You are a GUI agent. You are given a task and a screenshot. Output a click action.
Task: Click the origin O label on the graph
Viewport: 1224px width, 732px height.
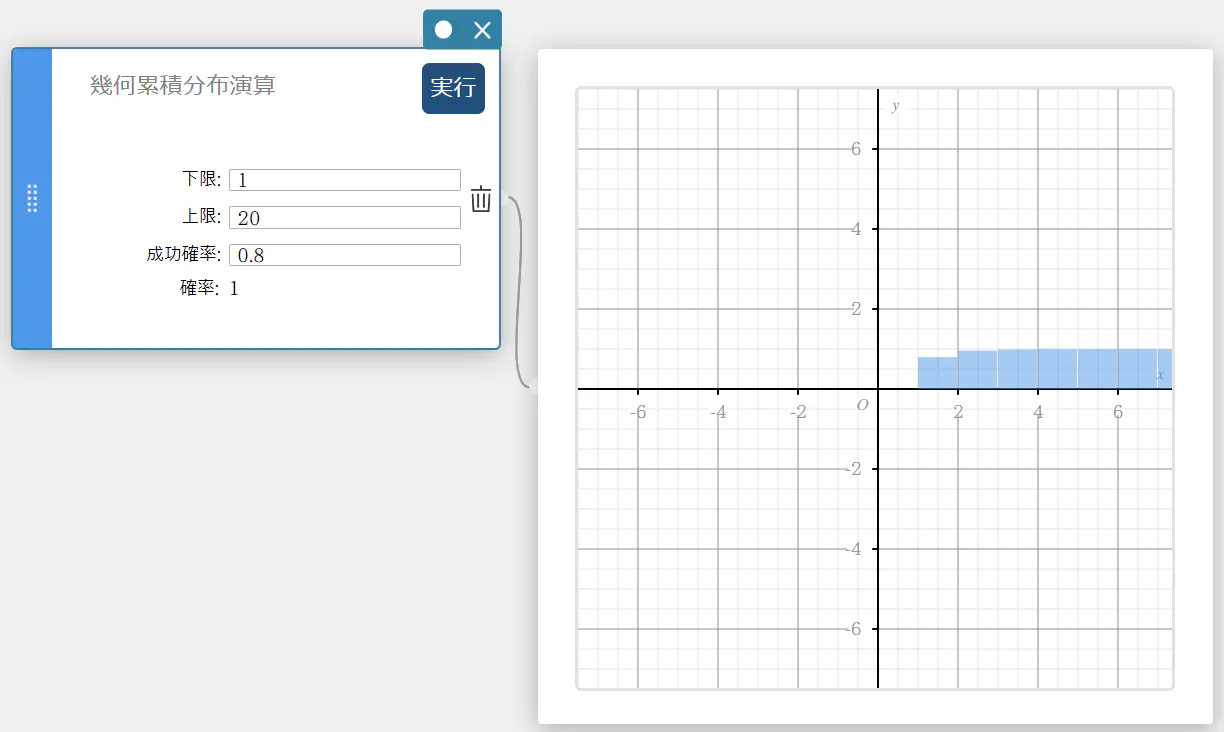coord(863,404)
